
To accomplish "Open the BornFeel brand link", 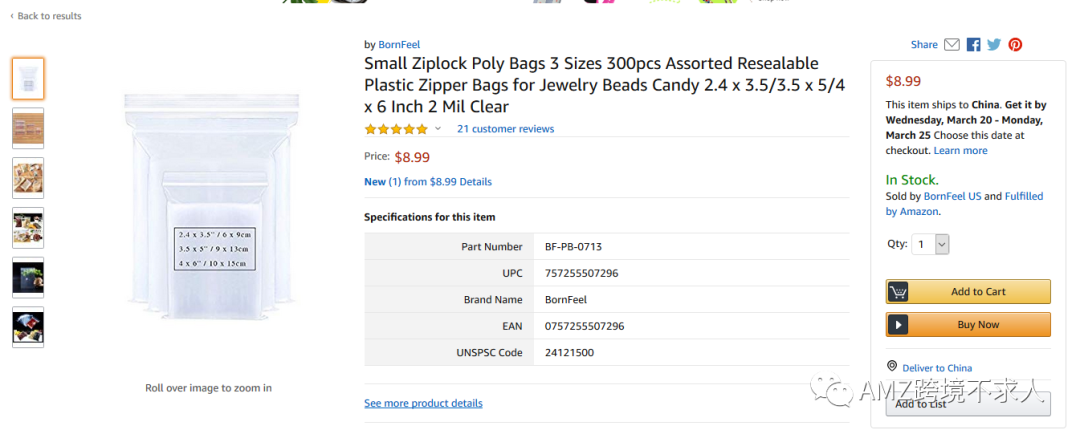I will (x=398, y=45).
